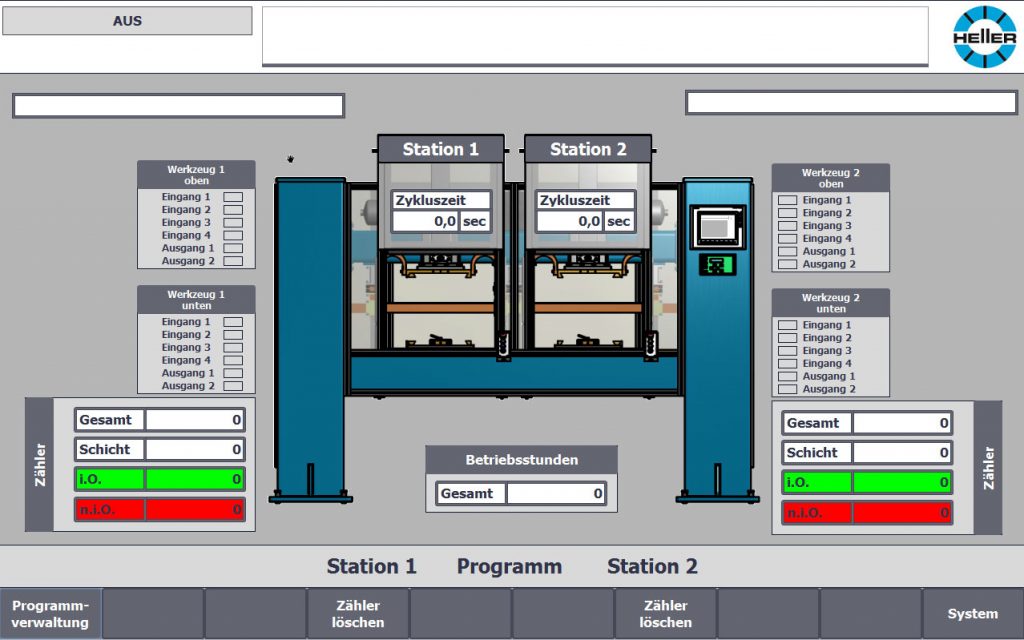Select the Station 1 header on machine
Viewport: 1024px width, 640px height.
(440, 149)
